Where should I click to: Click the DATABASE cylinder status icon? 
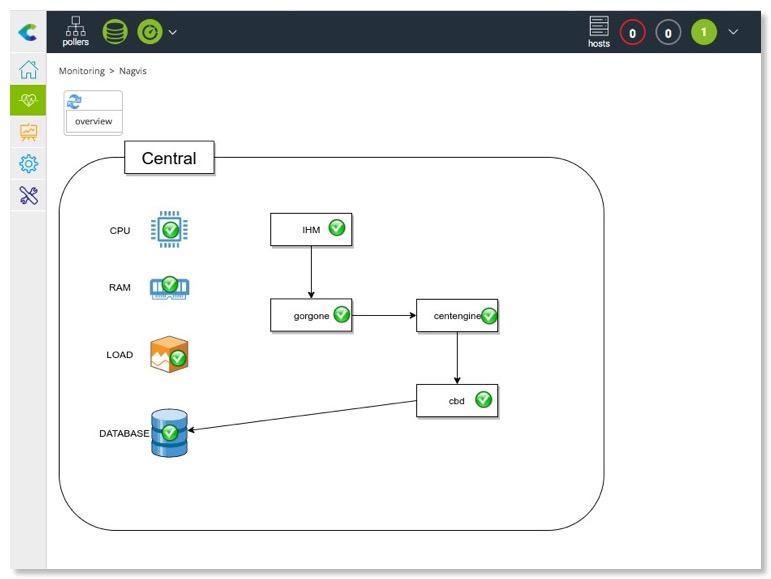[x=169, y=432]
